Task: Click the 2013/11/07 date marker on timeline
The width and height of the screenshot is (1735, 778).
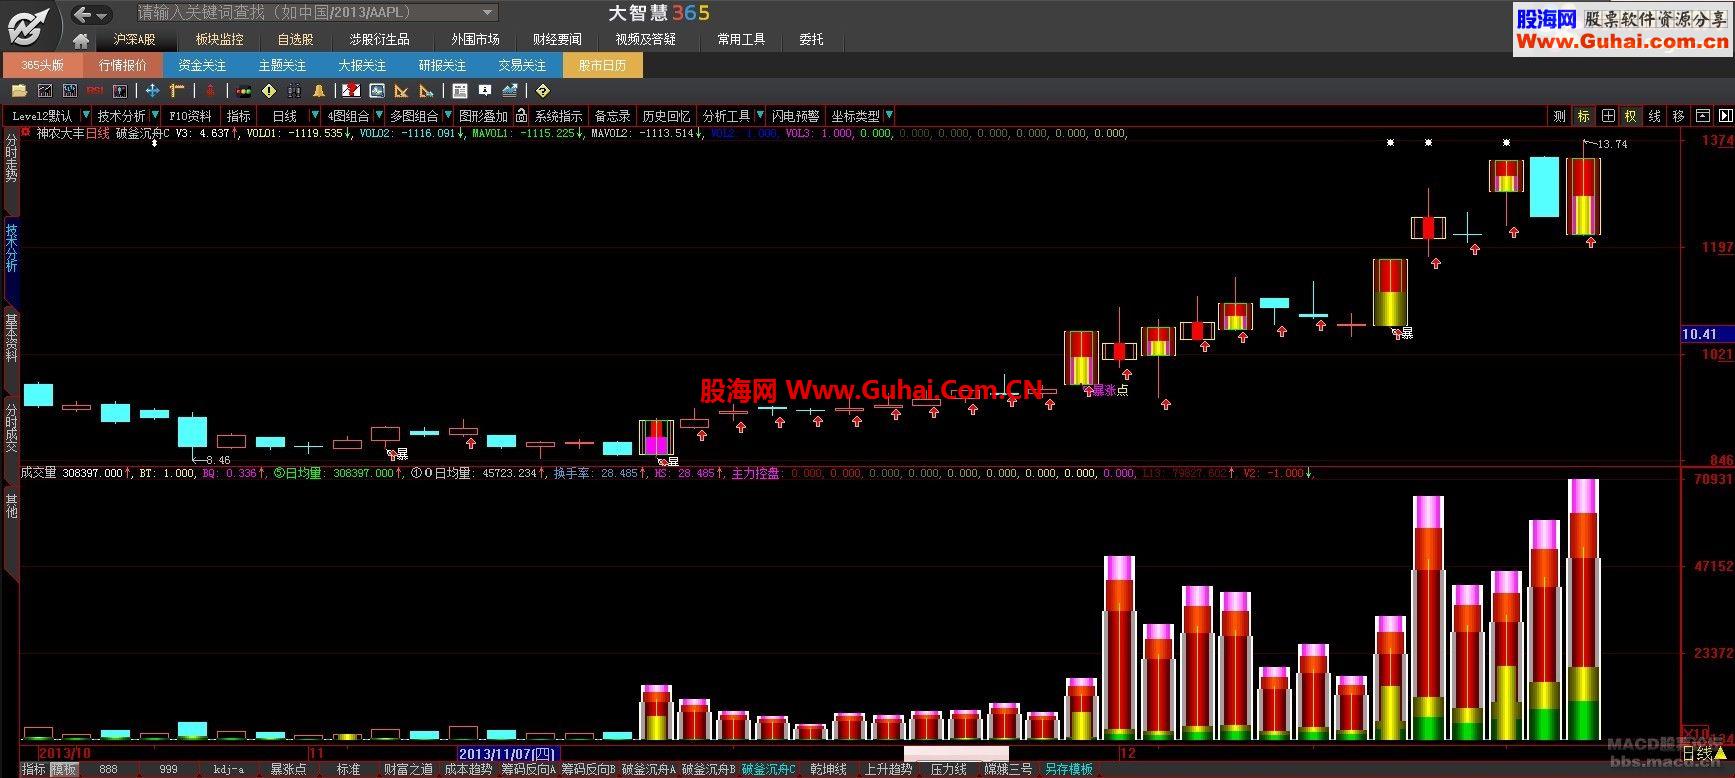Action: (x=508, y=754)
